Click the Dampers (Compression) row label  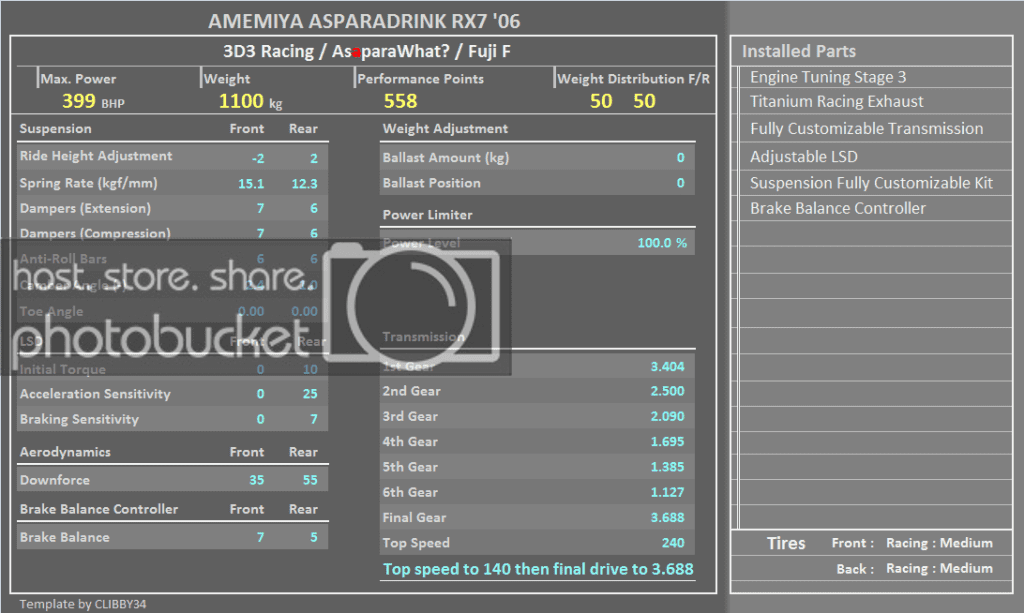(x=95, y=233)
